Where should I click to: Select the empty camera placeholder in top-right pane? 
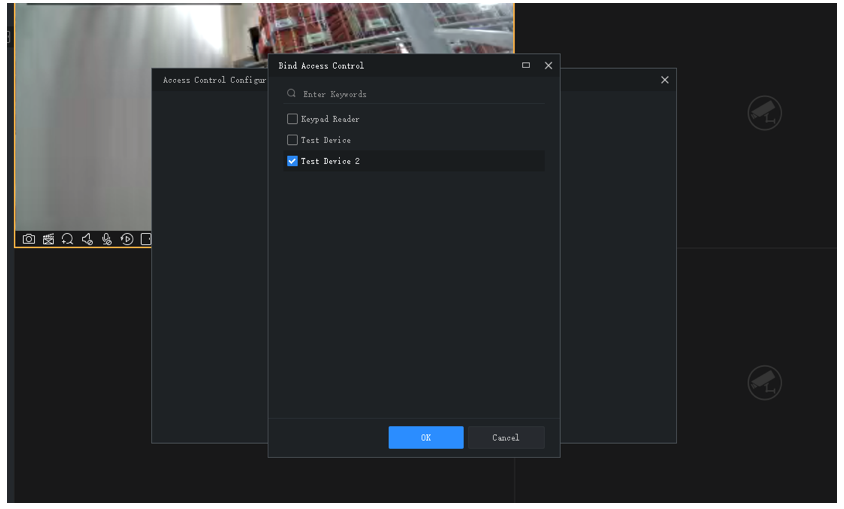pos(764,113)
